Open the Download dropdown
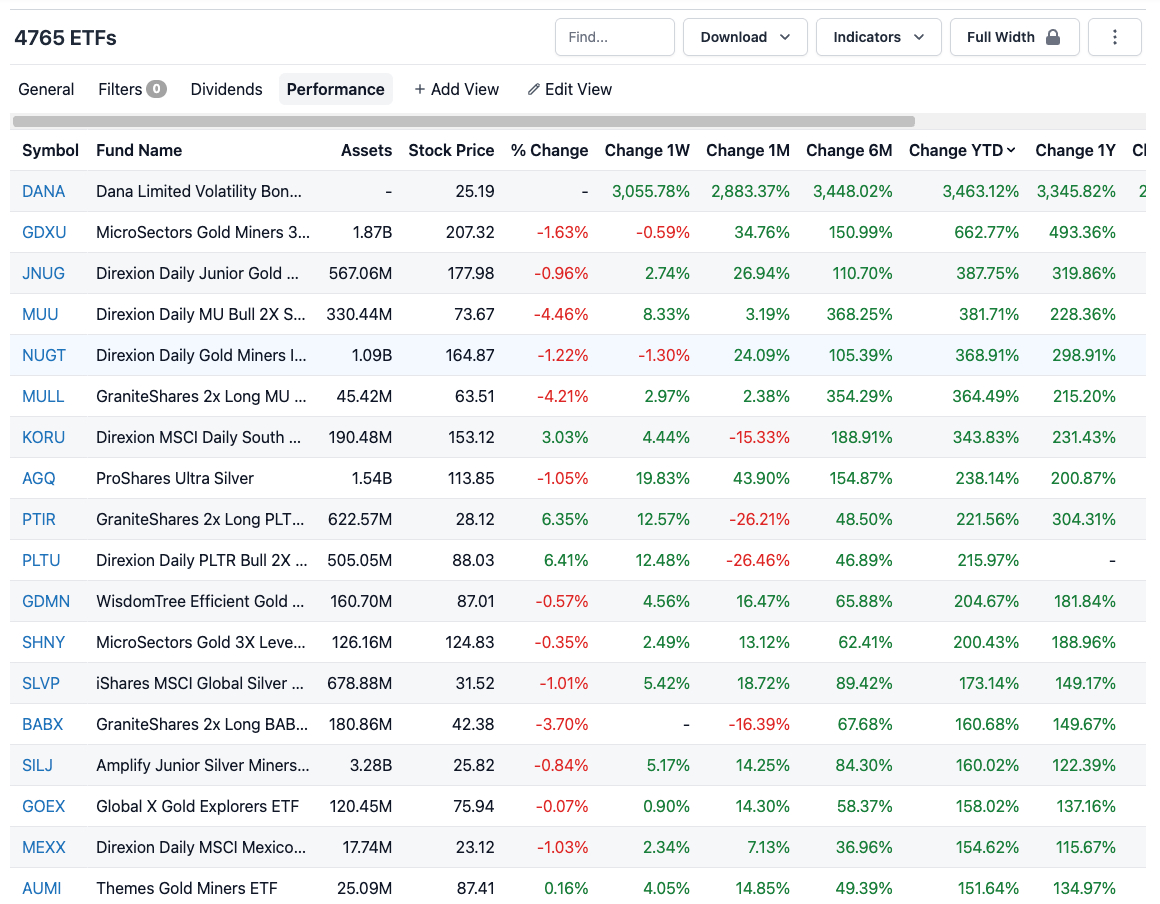 point(745,37)
